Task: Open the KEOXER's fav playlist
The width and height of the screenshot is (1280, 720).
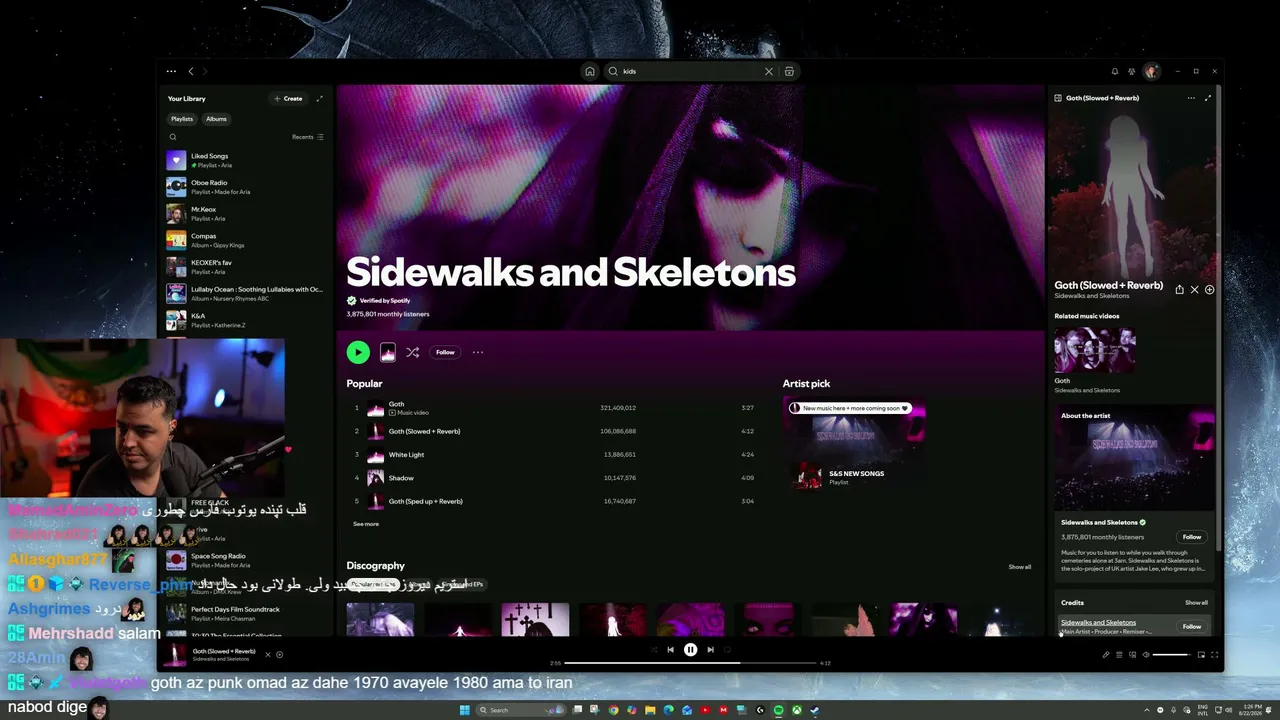Action: pyautogui.click(x=246, y=267)
